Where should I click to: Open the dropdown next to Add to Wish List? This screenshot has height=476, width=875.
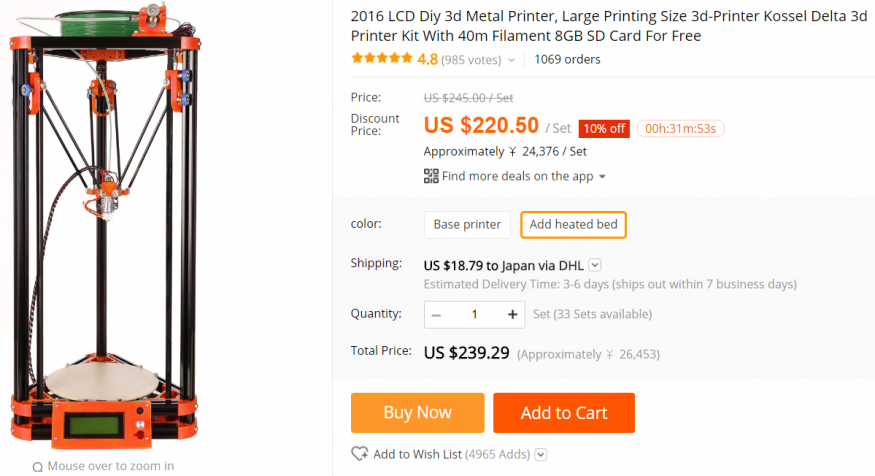[541, 455]
